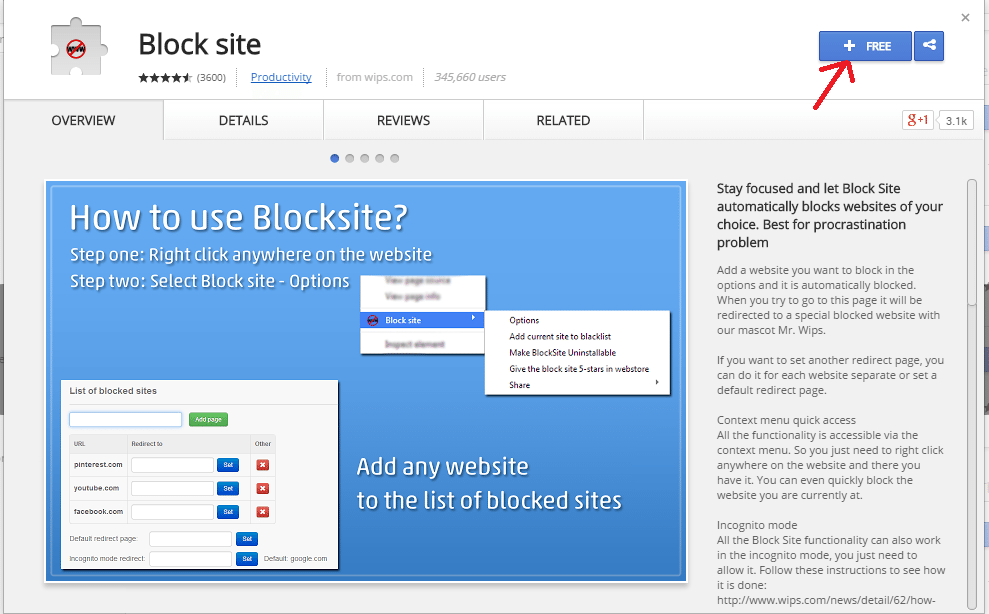Click the Share submenu entry

(520, 385)
